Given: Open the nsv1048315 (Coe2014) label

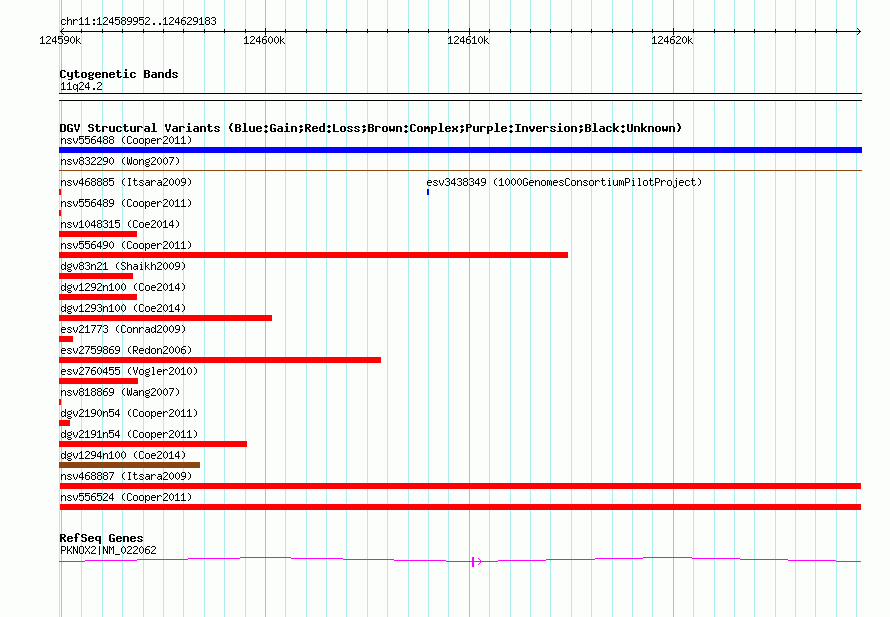Looking at the screenshot, I should [120, 224].
